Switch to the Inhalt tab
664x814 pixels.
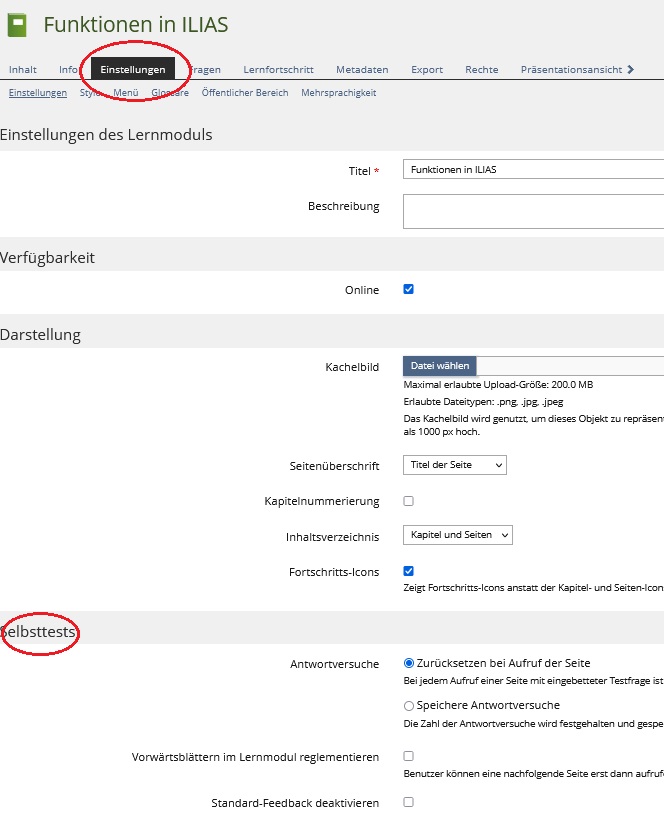click(23, 70)
